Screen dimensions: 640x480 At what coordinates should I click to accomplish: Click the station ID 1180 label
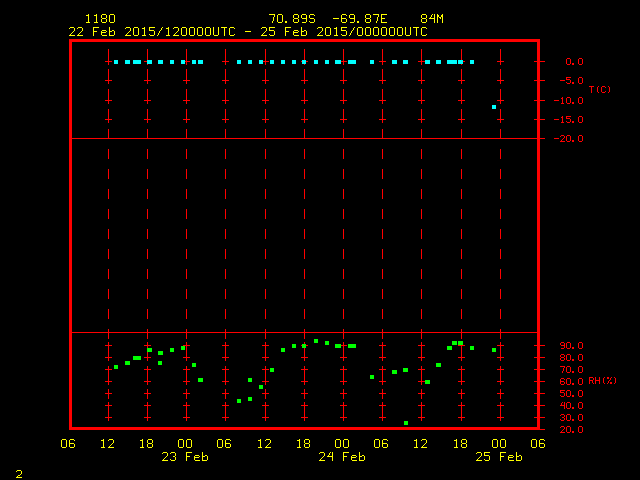coord(100,19)
